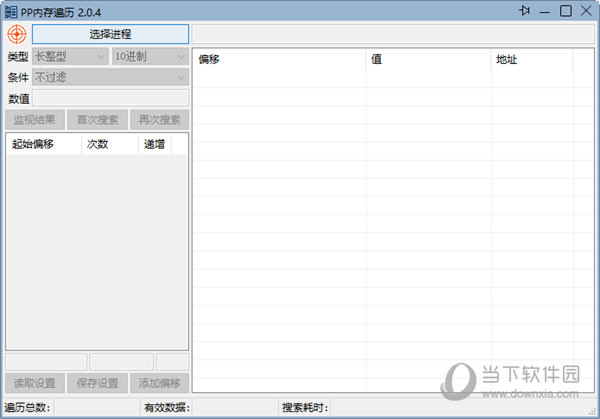The image size is (600, 419).
Task: Click the middle input box above 保存设置
Action: [x=122, y=362]
